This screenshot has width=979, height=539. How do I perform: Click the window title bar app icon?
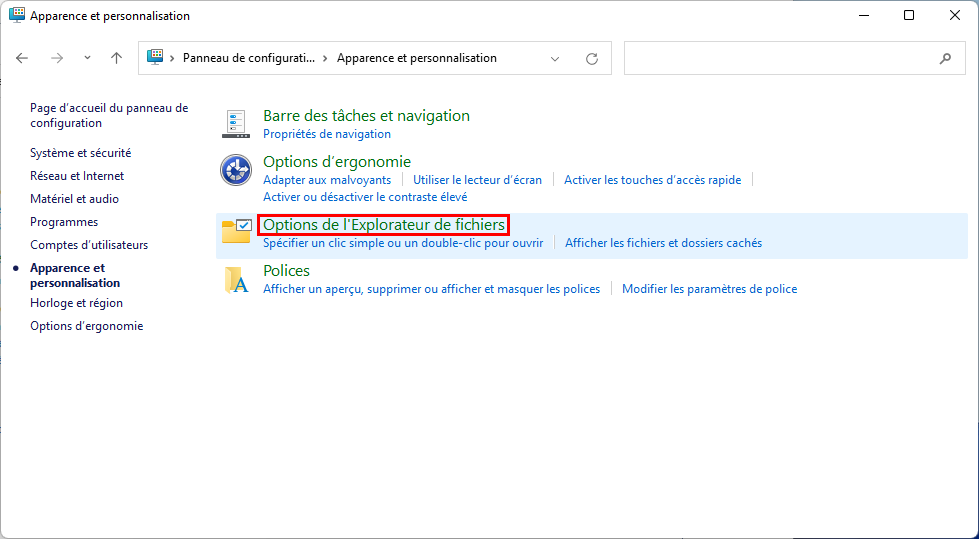(x=17, y=16)
